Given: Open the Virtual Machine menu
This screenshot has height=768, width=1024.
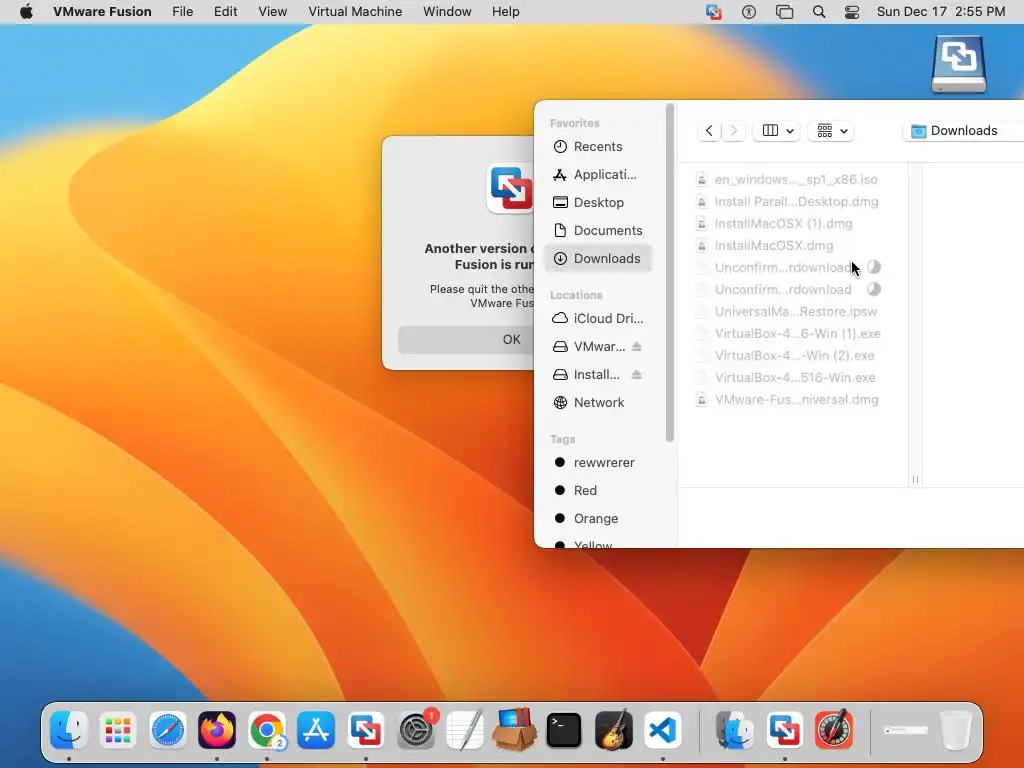Looking at the screenshot, I should coord(355,12).
